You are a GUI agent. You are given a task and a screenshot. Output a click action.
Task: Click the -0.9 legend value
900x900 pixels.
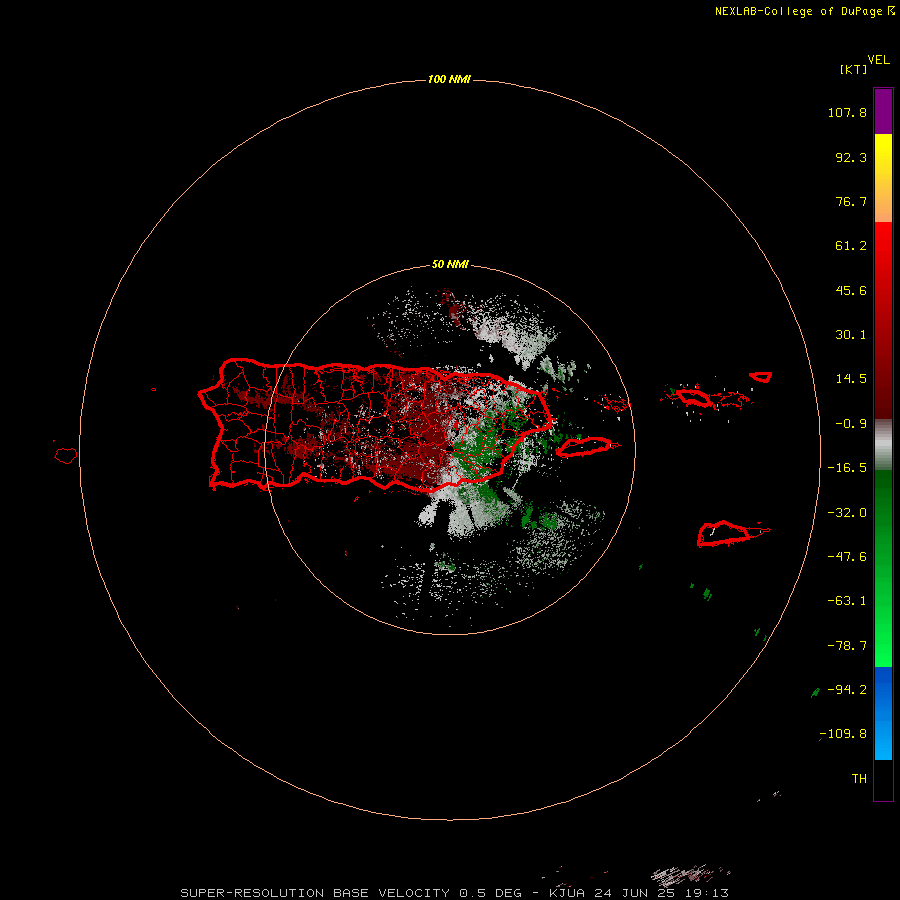pyautogui.click(x=851, y=424)
